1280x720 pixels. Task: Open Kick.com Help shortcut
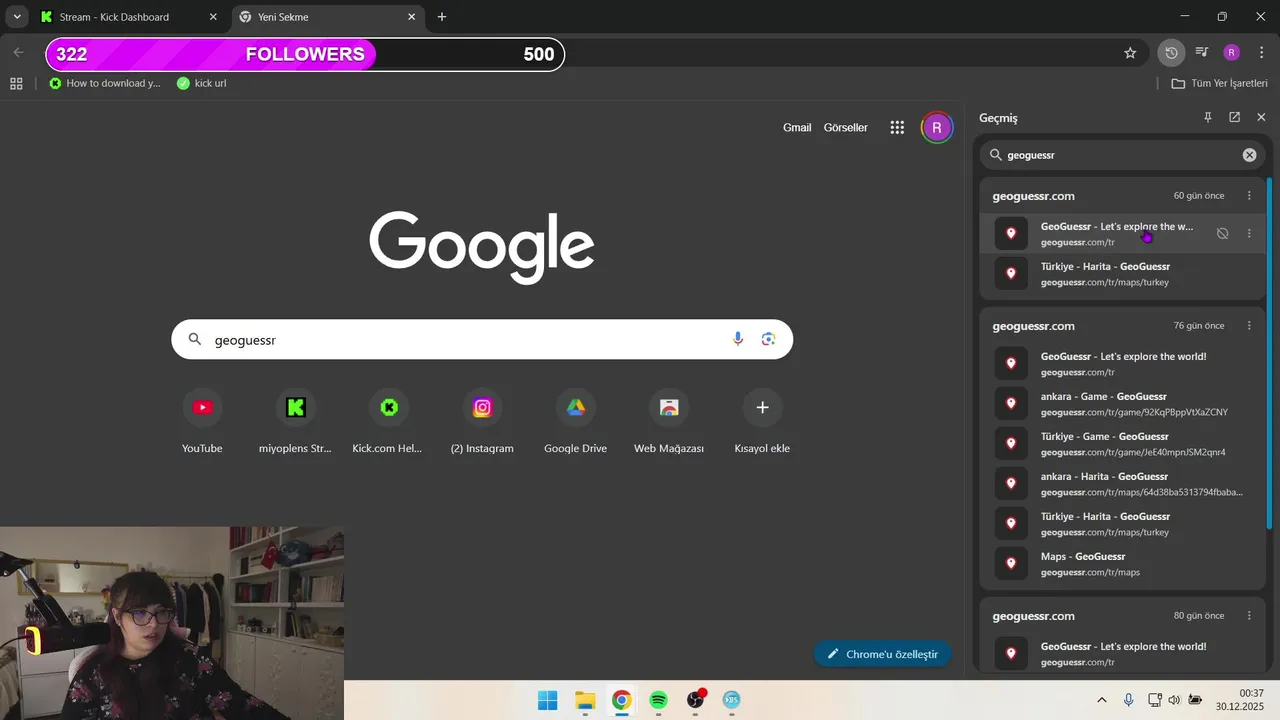[388, 420]
